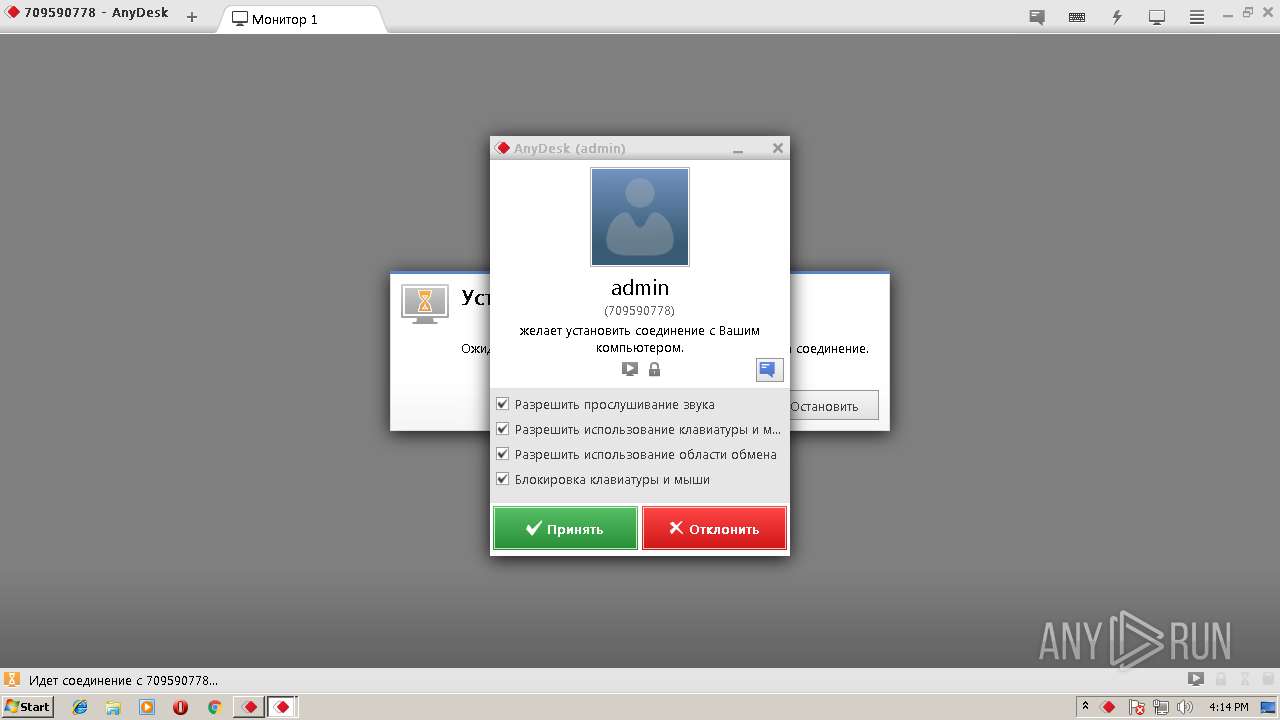Click the admin user avatar image
This screenshot has height=720, width=1280.
tap(640, 216)
